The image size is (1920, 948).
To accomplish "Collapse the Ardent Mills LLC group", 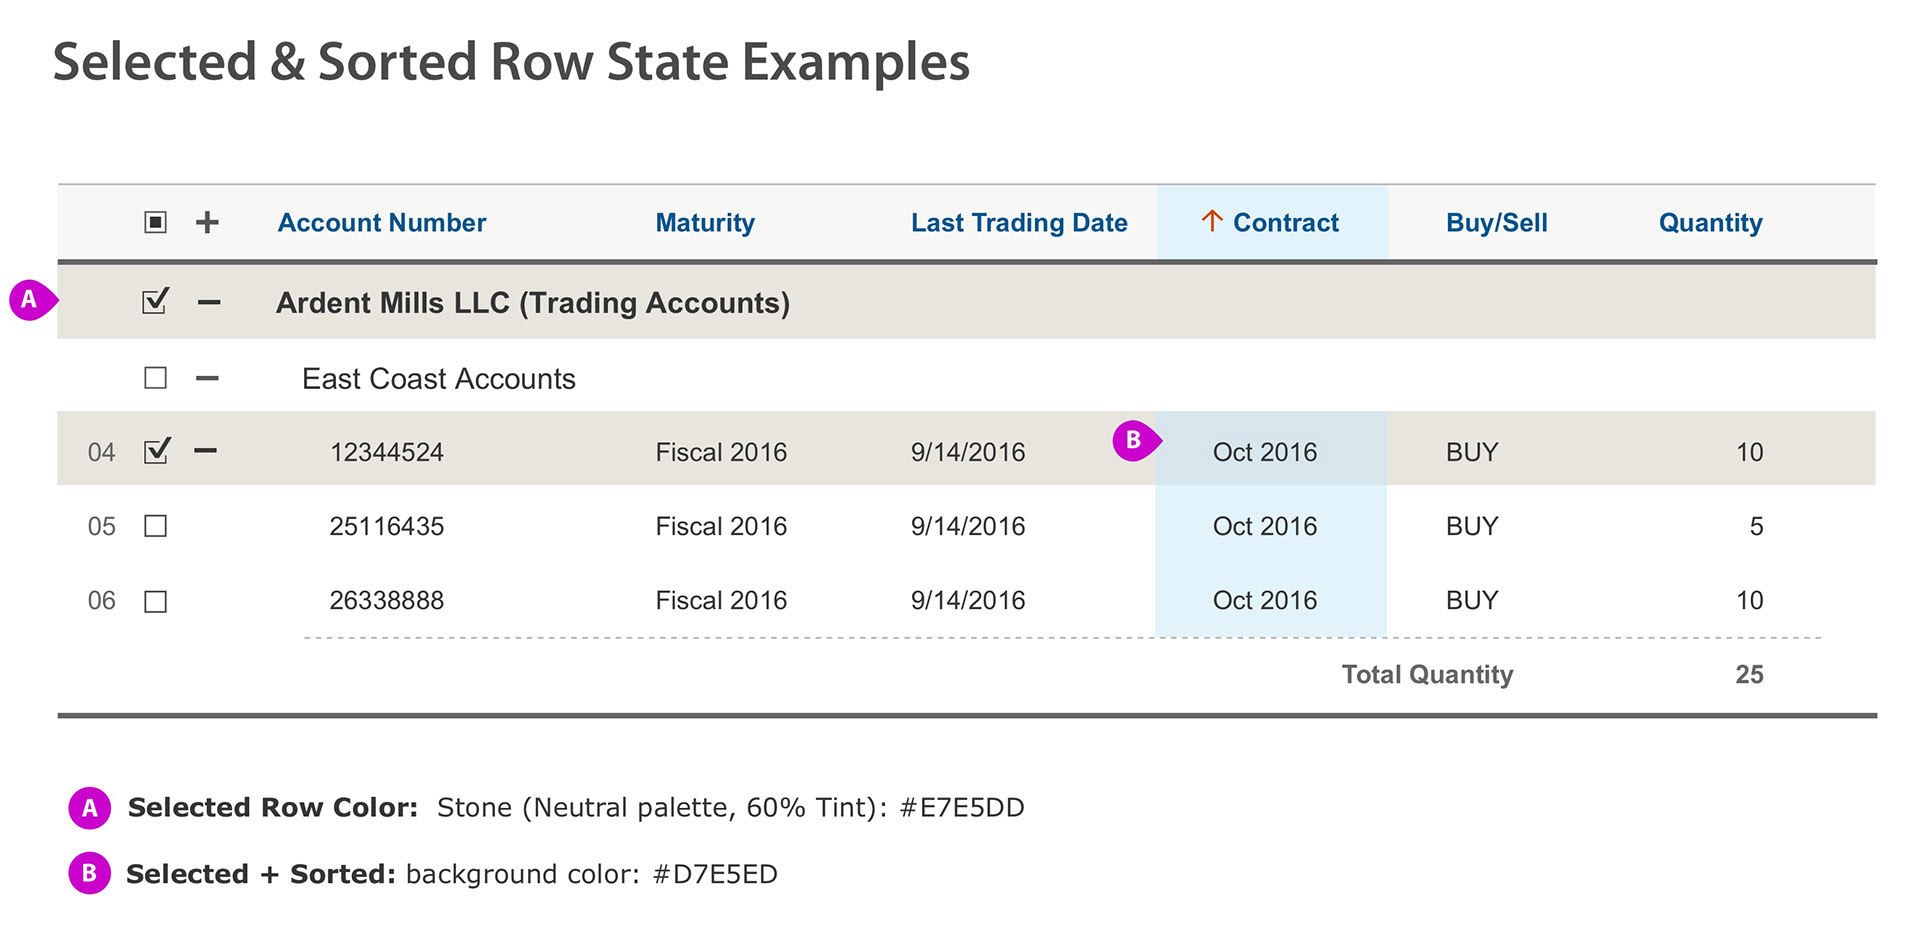I will coord(209,302).
